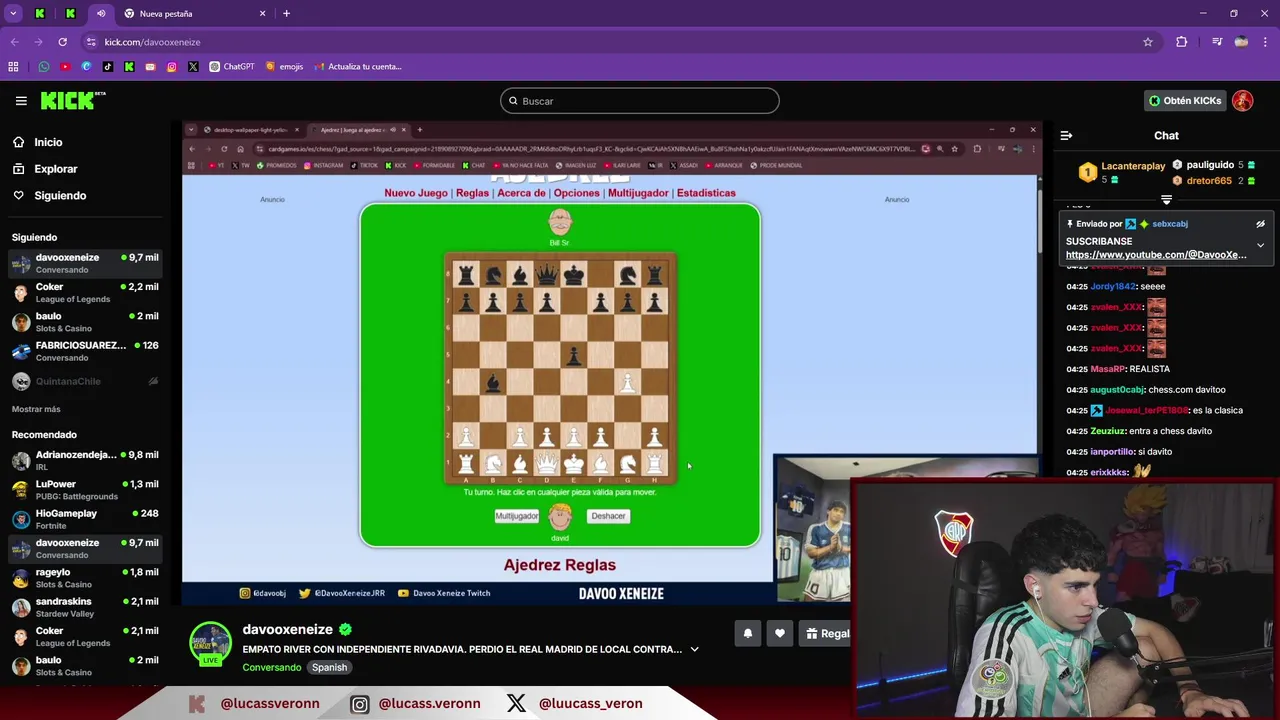Click Jordy1842 username in chat
Screen dimensions: 1280x720
click(x=1113, y=286)
